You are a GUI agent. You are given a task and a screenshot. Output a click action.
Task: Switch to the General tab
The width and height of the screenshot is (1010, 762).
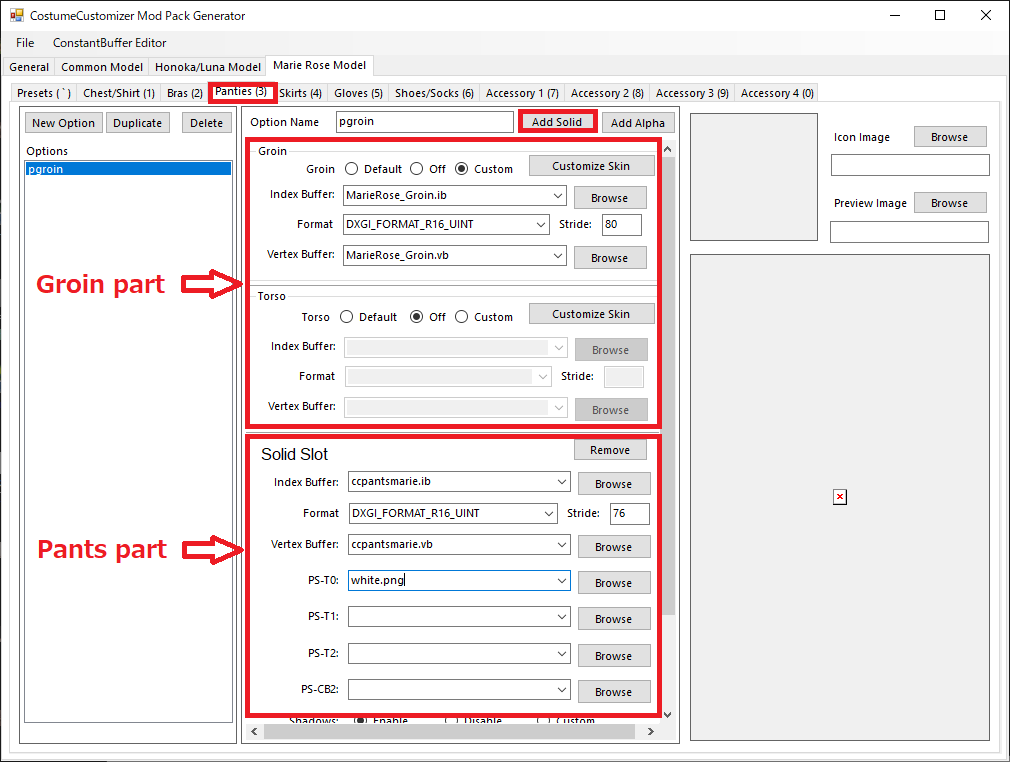click(x=29, y=67)
